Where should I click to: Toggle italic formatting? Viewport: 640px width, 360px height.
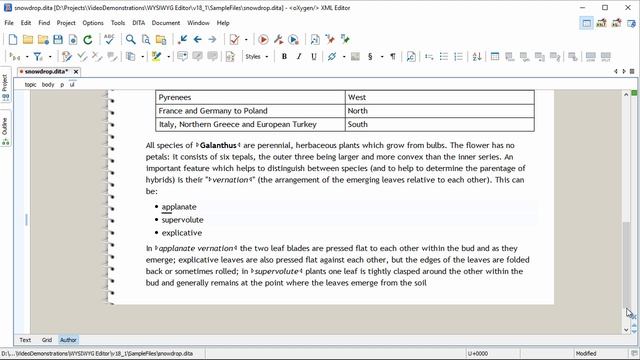click(299, 57)
